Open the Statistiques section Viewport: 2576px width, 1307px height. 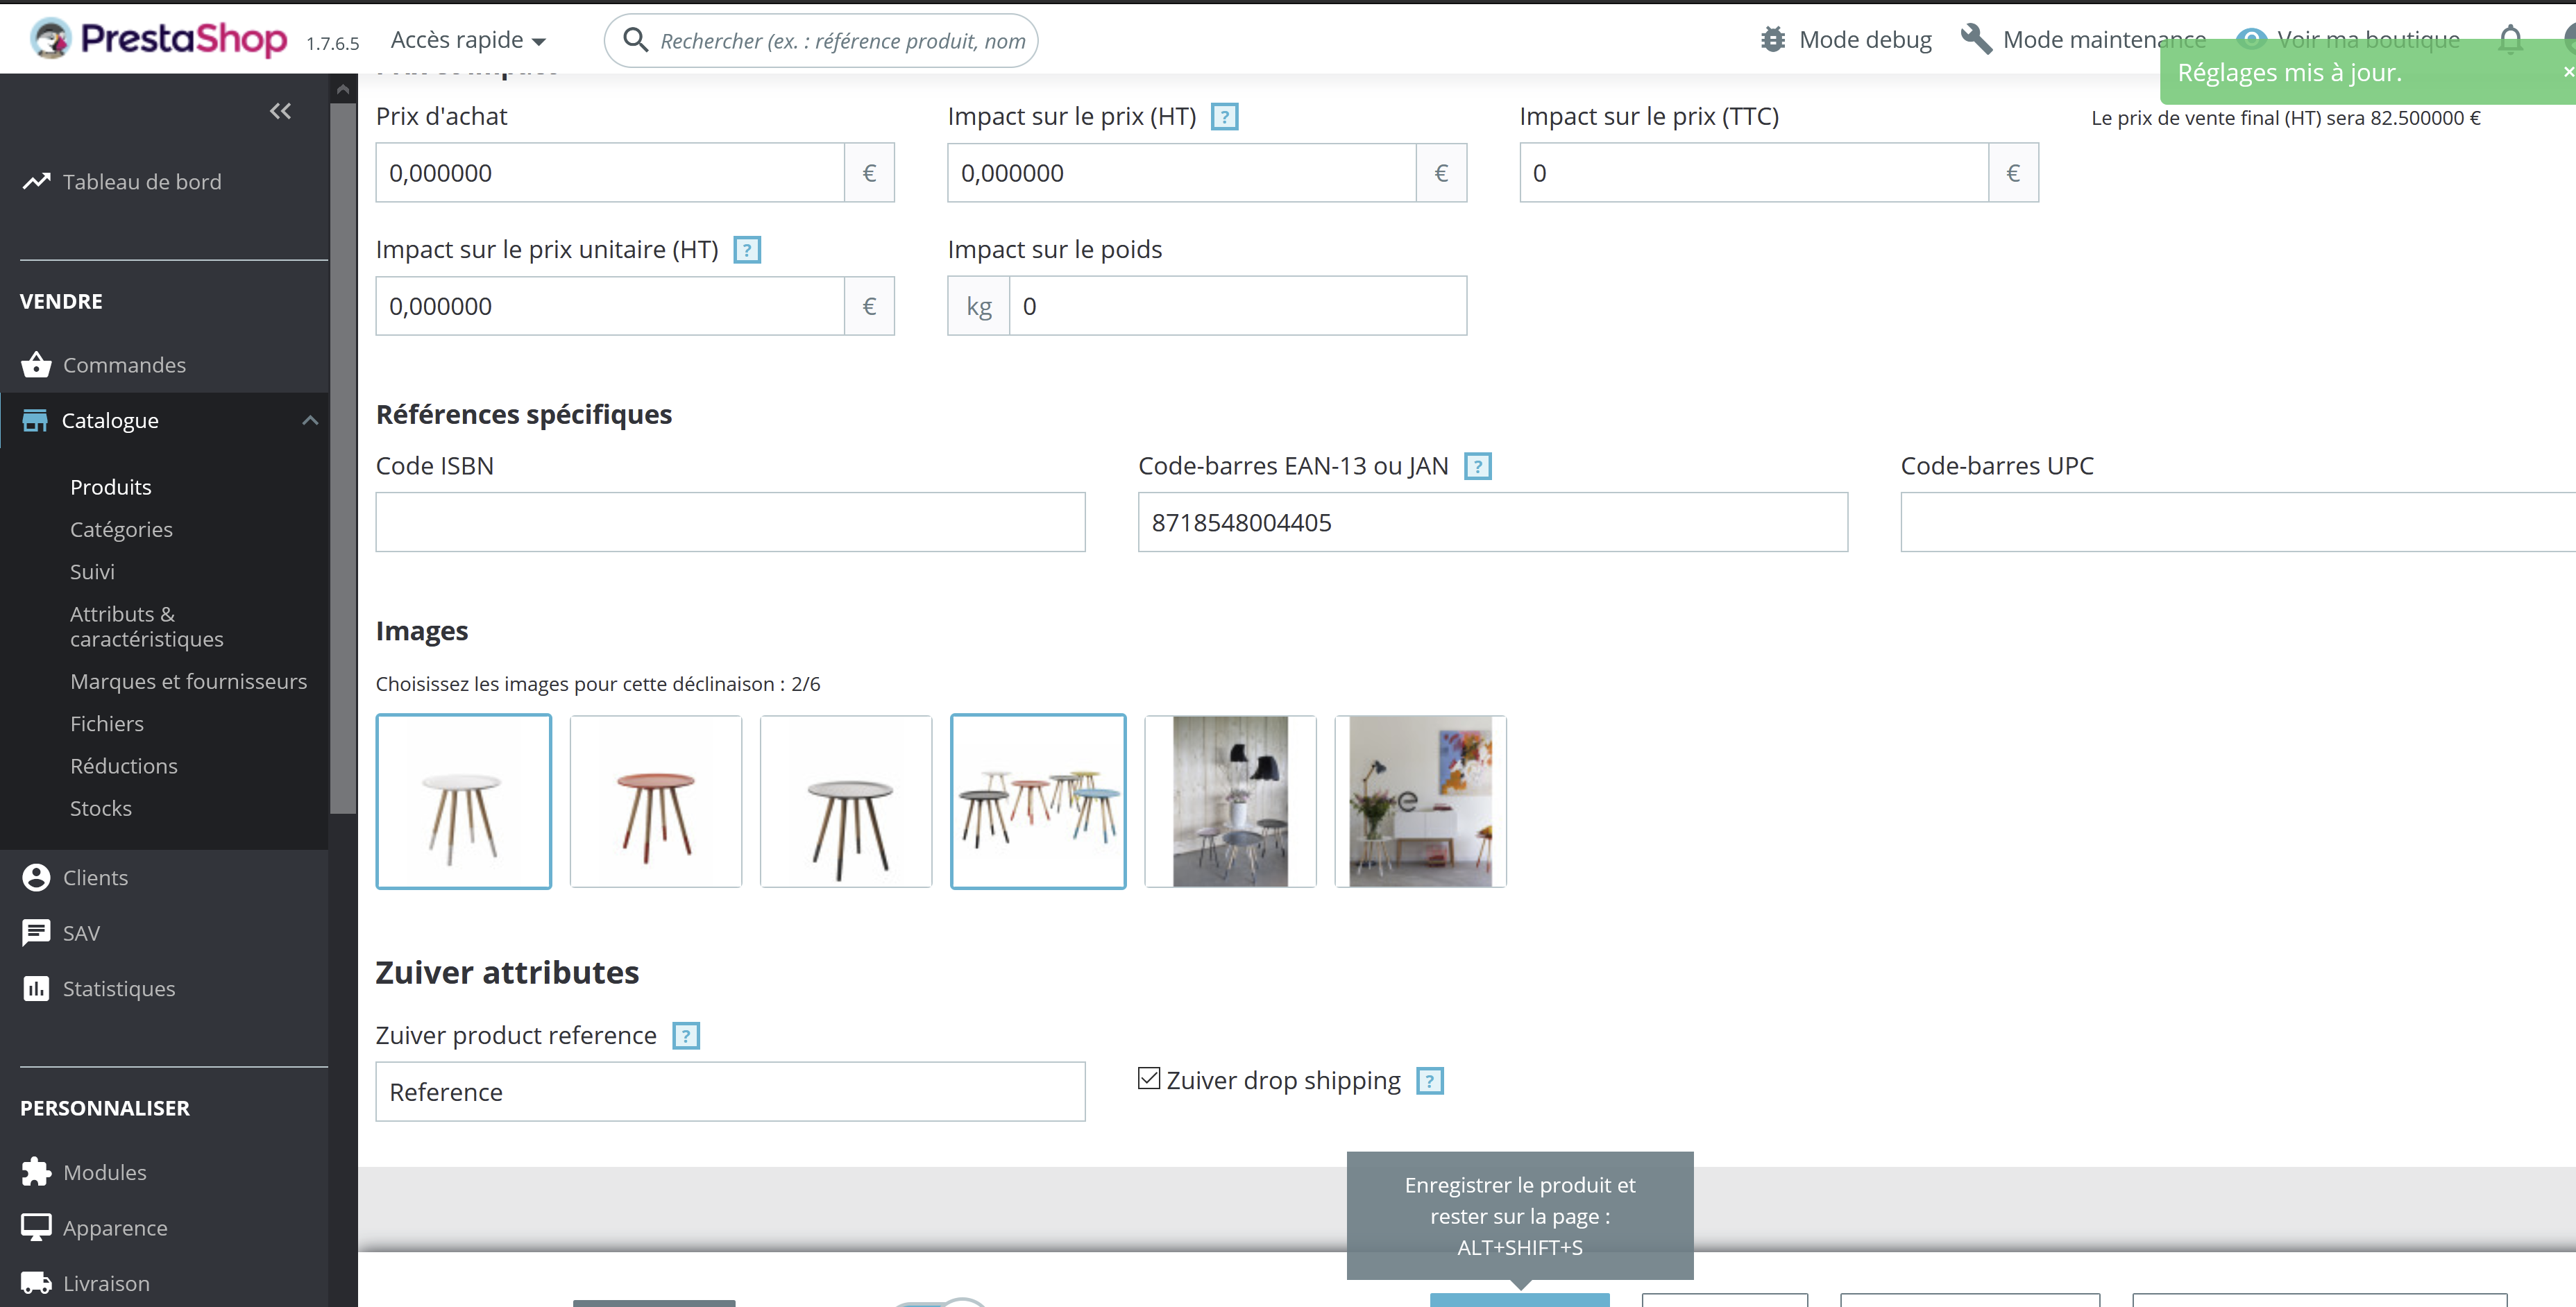118,988
